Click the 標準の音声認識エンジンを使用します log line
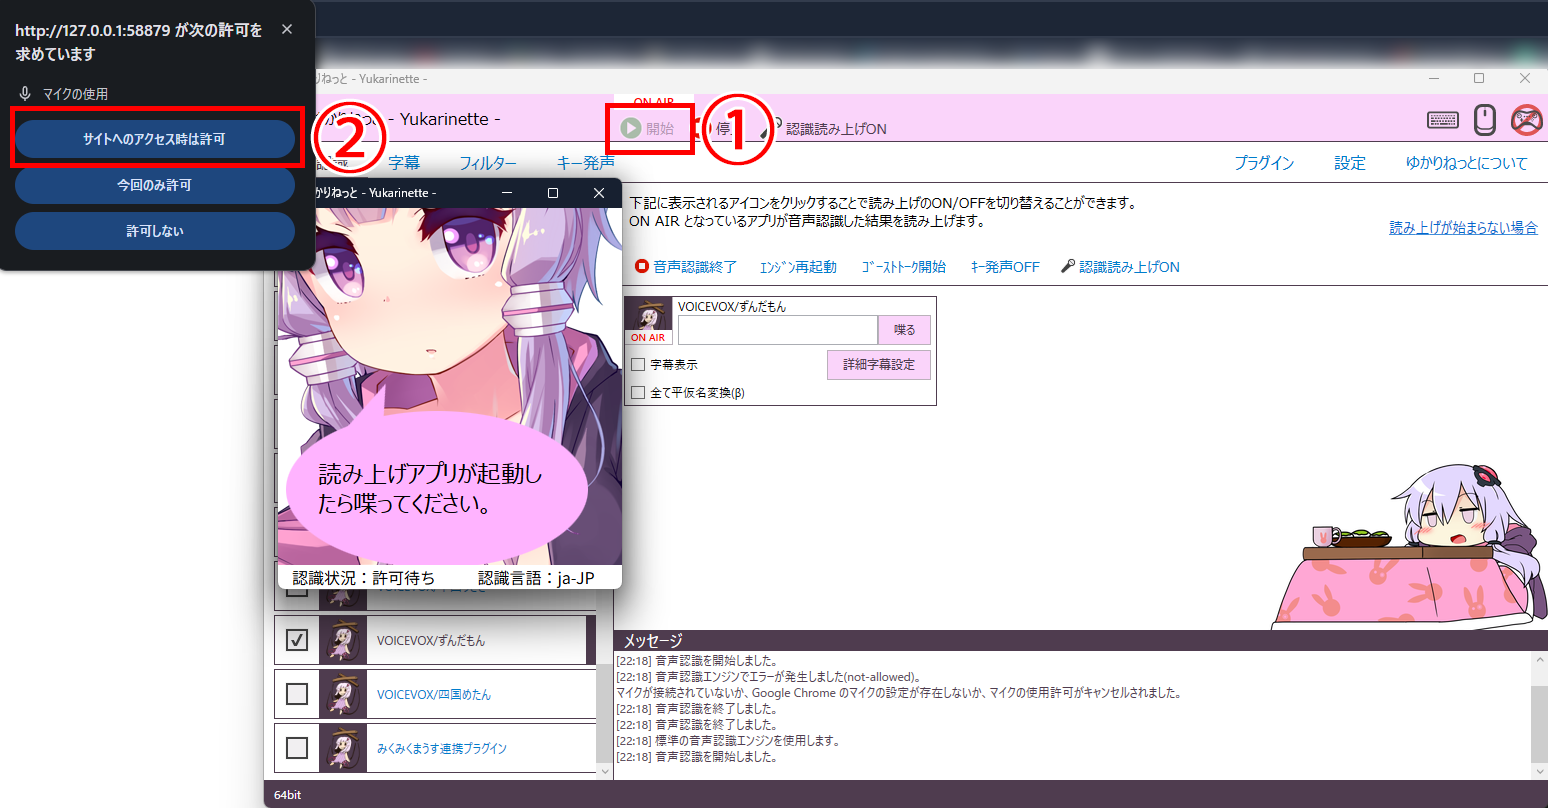1548x808 pixels. (x=728, y=741)
